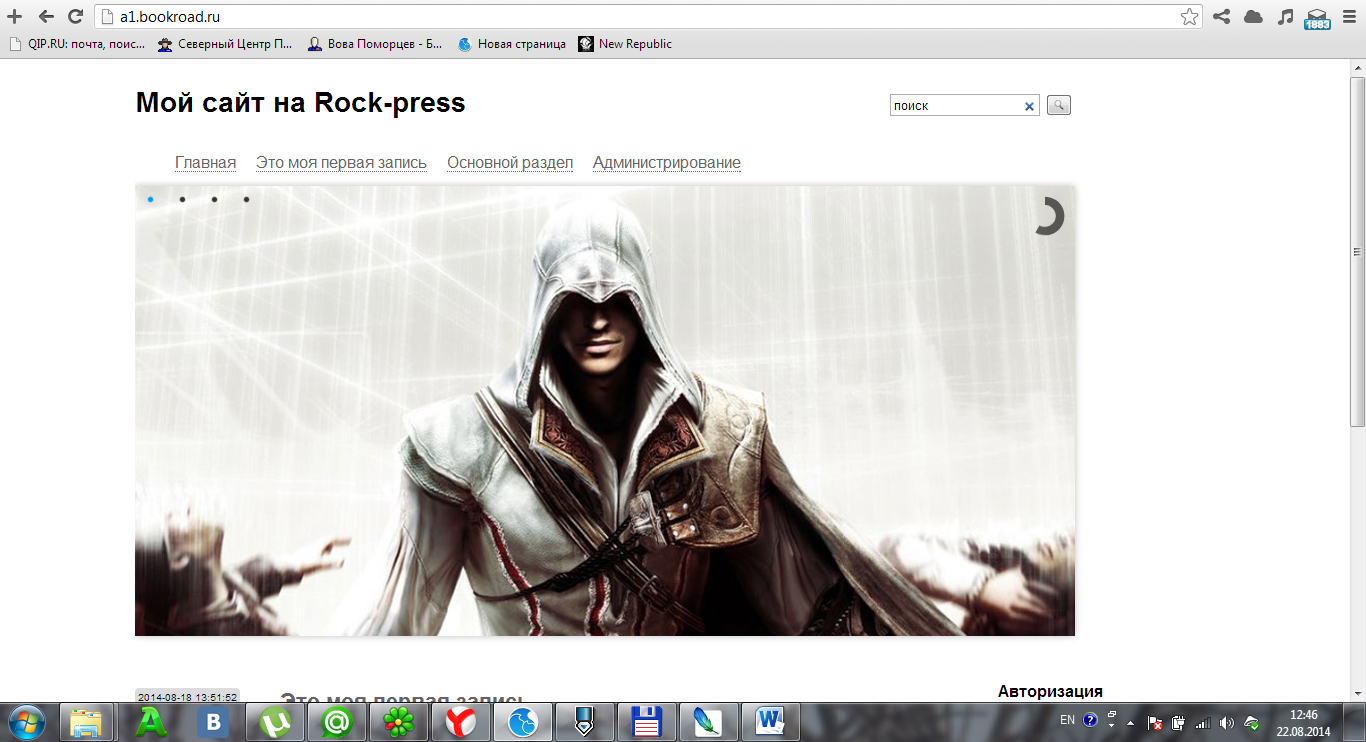
Task: Open the browser main menu
Action: pyautogui.click(x=1349, y=17)
